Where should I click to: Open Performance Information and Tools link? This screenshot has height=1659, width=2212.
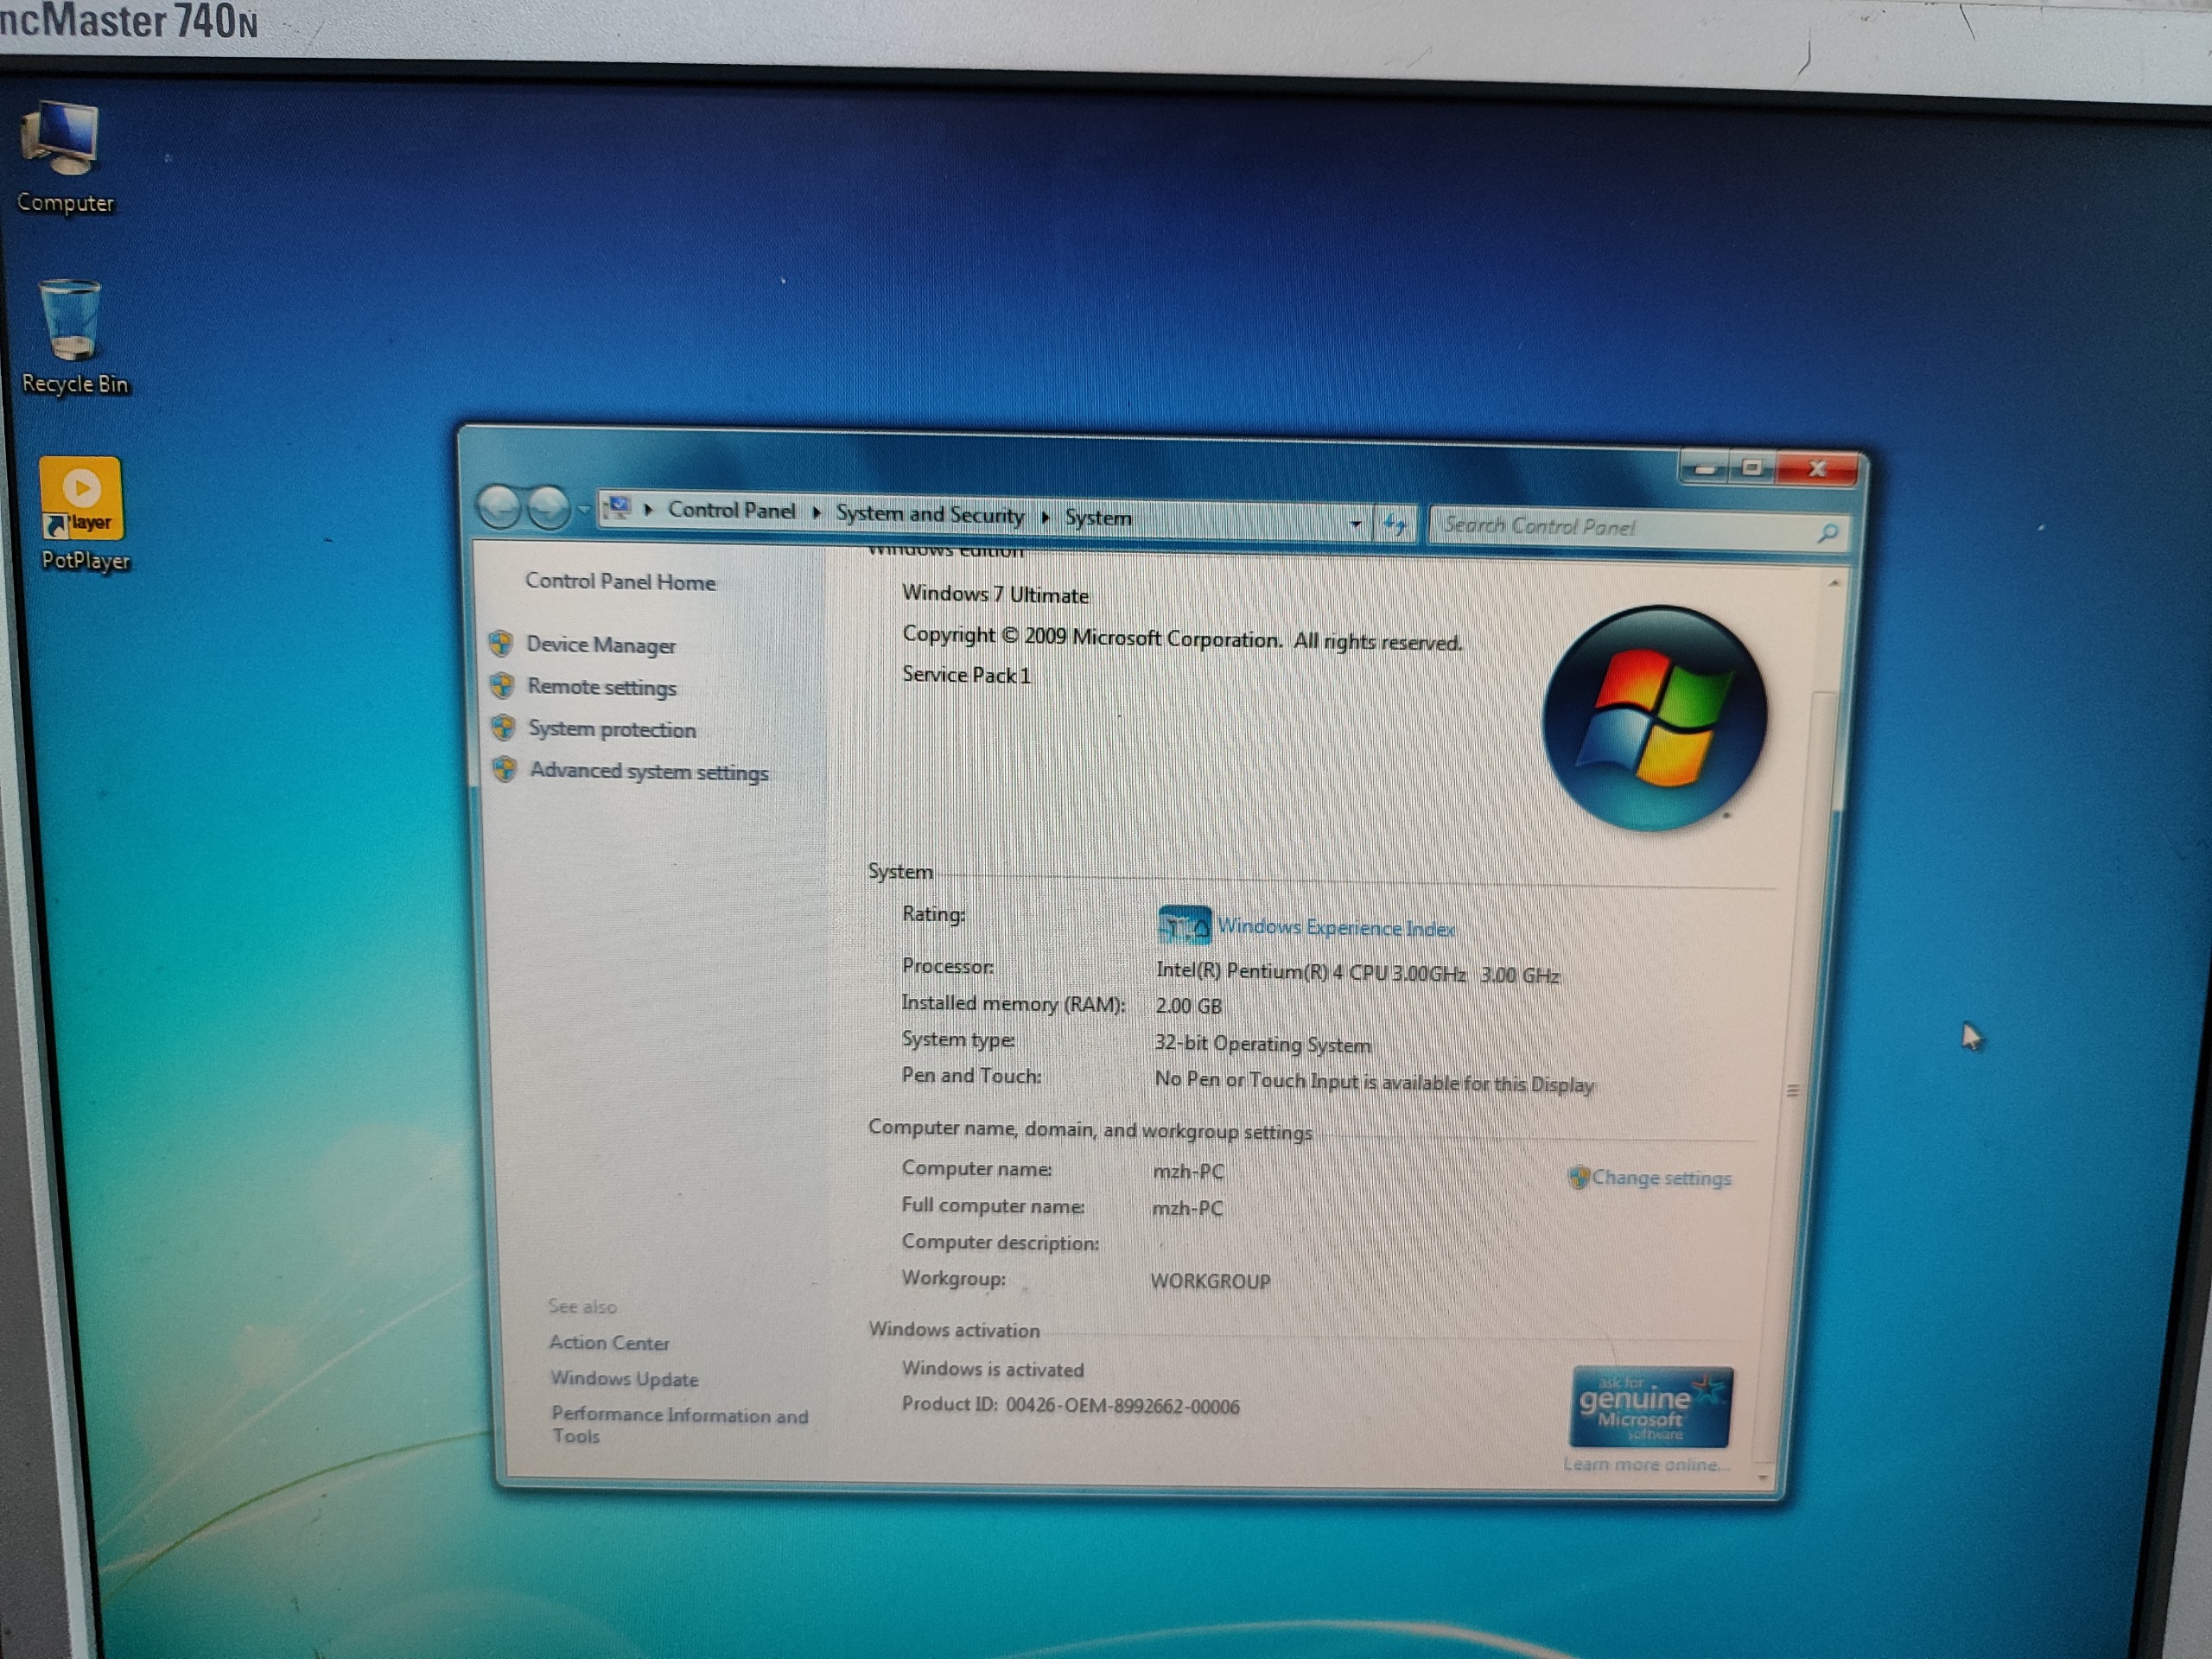coord(679,1426)
